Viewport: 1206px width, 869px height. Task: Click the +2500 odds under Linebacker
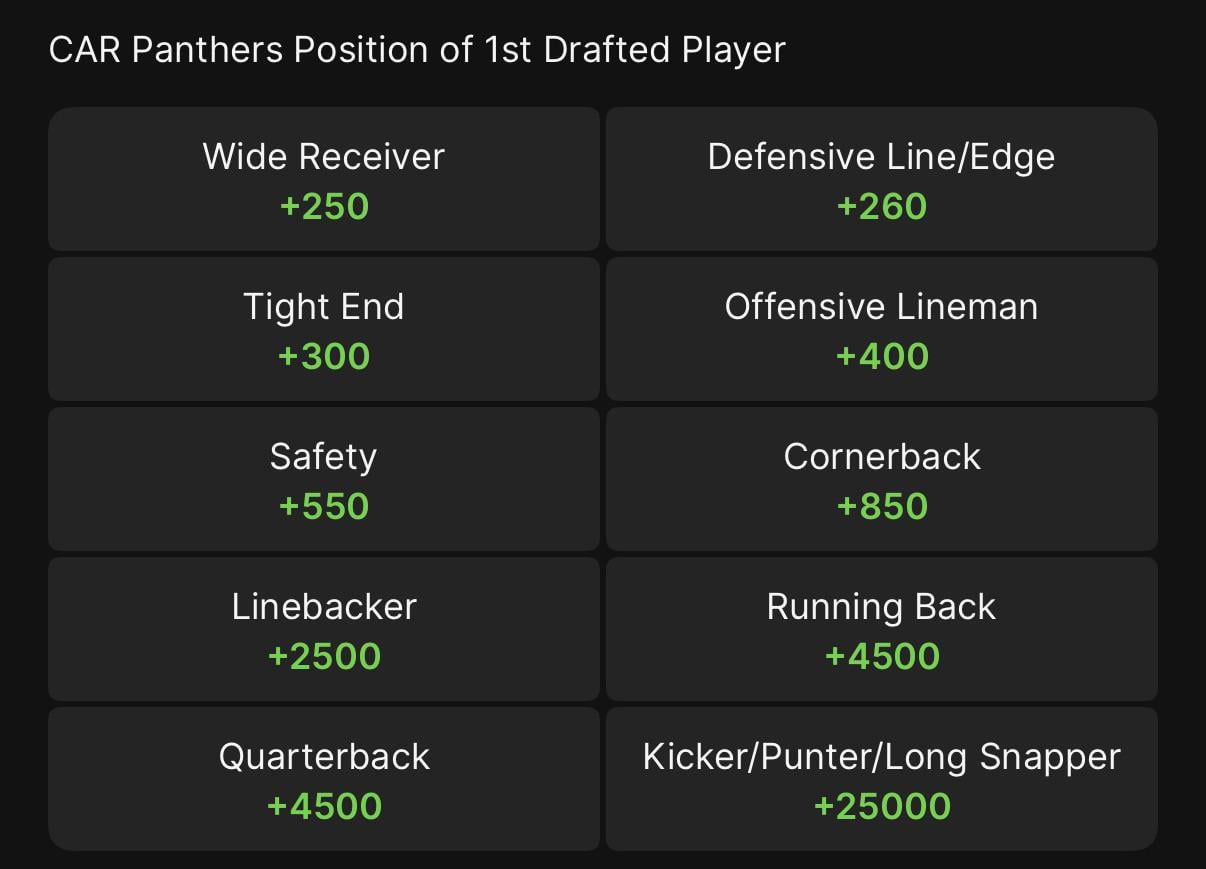coord(323,655)
